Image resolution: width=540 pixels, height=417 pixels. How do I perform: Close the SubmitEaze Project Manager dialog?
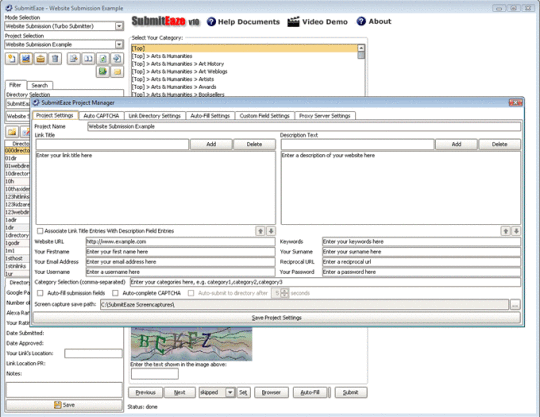click(x=516, y=103)
